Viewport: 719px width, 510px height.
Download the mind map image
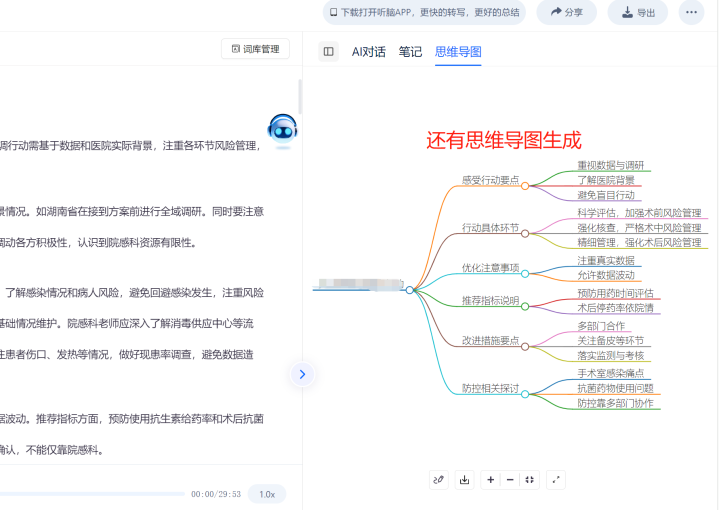(465, 480)
